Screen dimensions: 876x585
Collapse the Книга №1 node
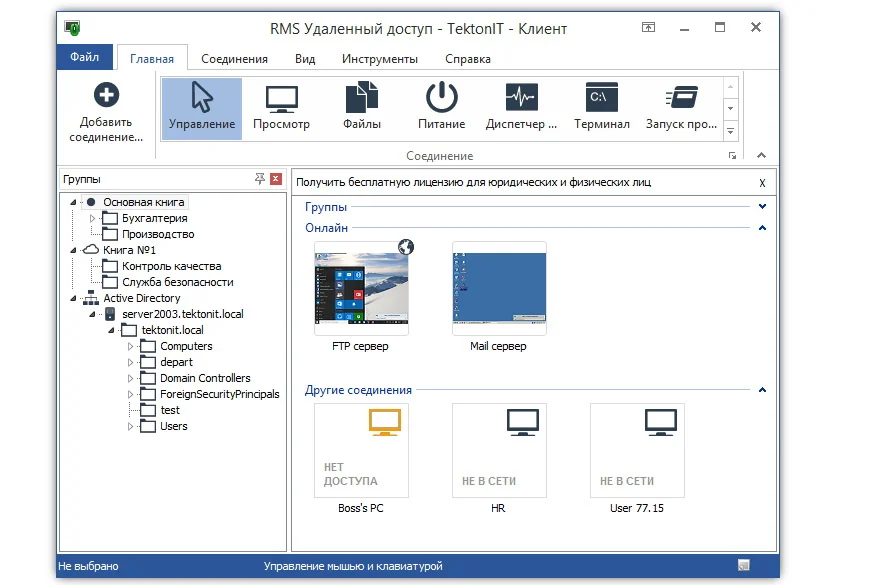pyautogui.click(x=73, y=250)
